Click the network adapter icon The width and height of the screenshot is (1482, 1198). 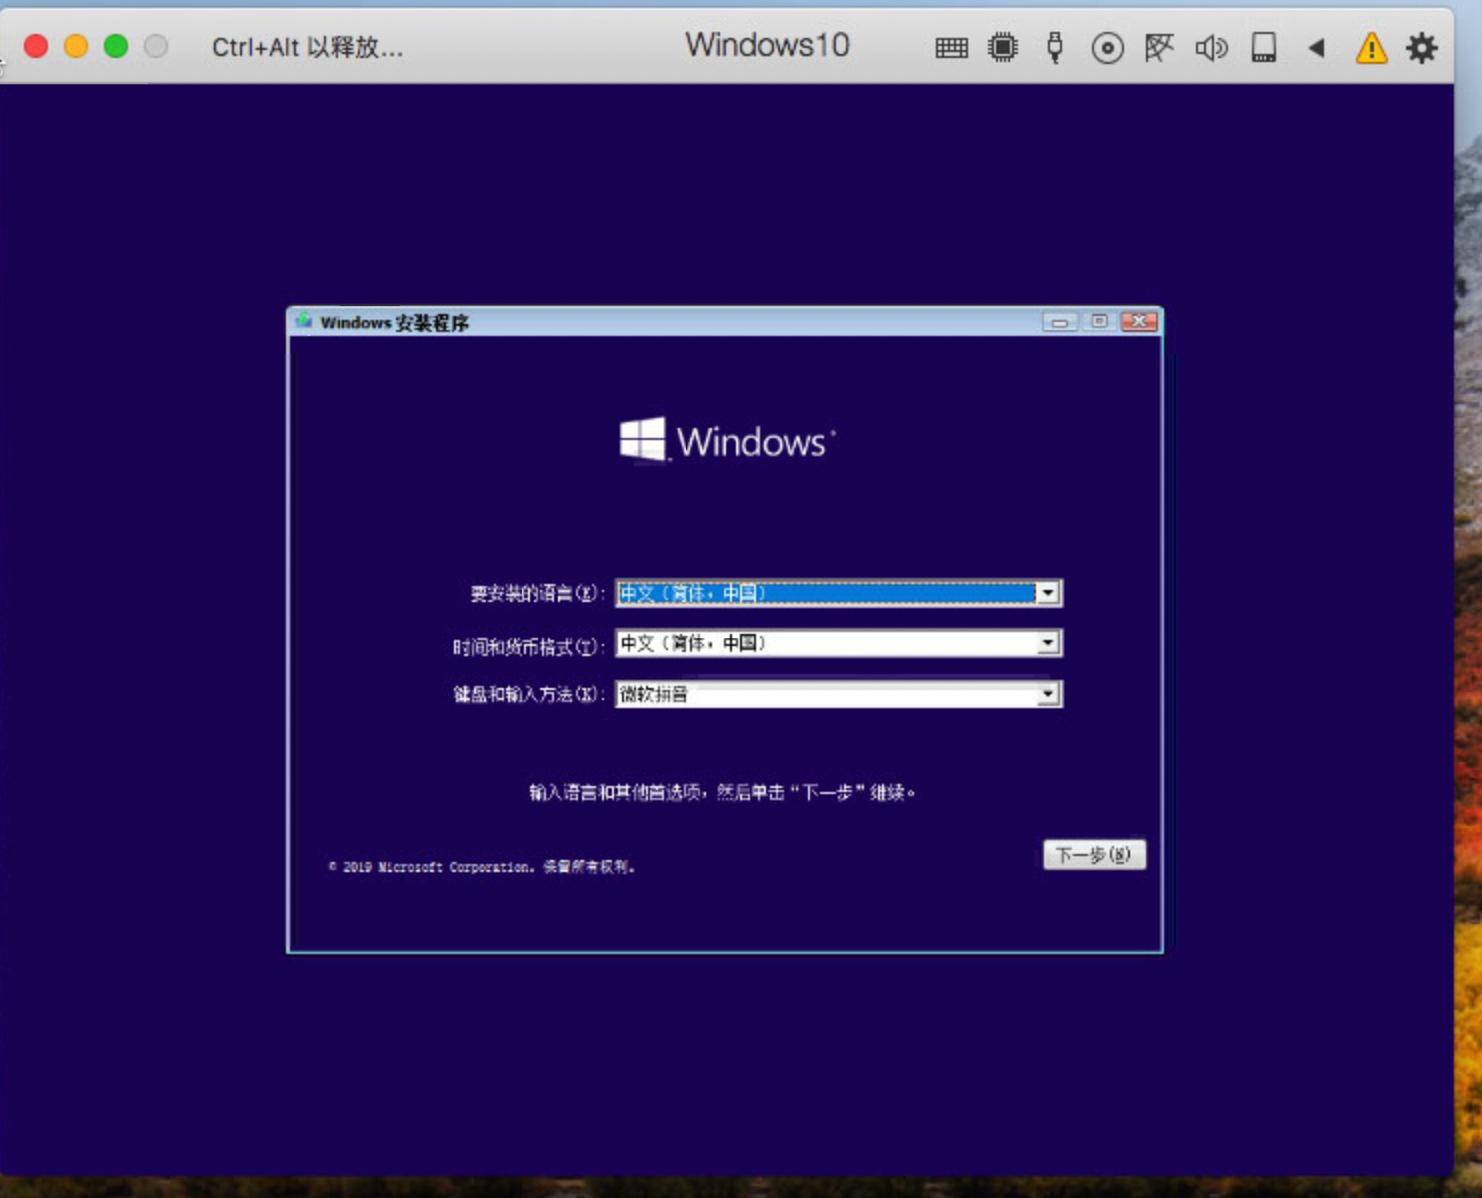[1158, 47]
